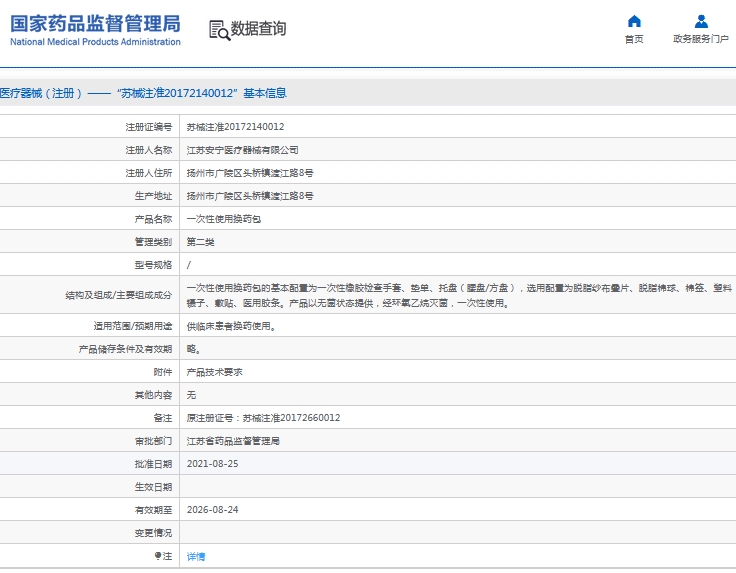
Task: Select the expiry date 2026-08-24
Action: (x=213, y=510)
